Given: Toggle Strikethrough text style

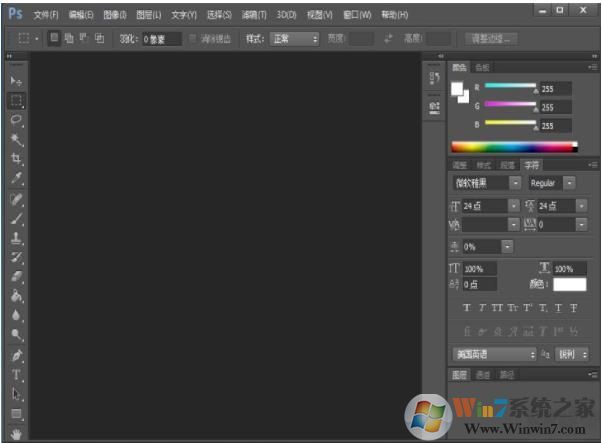Looking at the screenshot, I should [x=574, y=308].
